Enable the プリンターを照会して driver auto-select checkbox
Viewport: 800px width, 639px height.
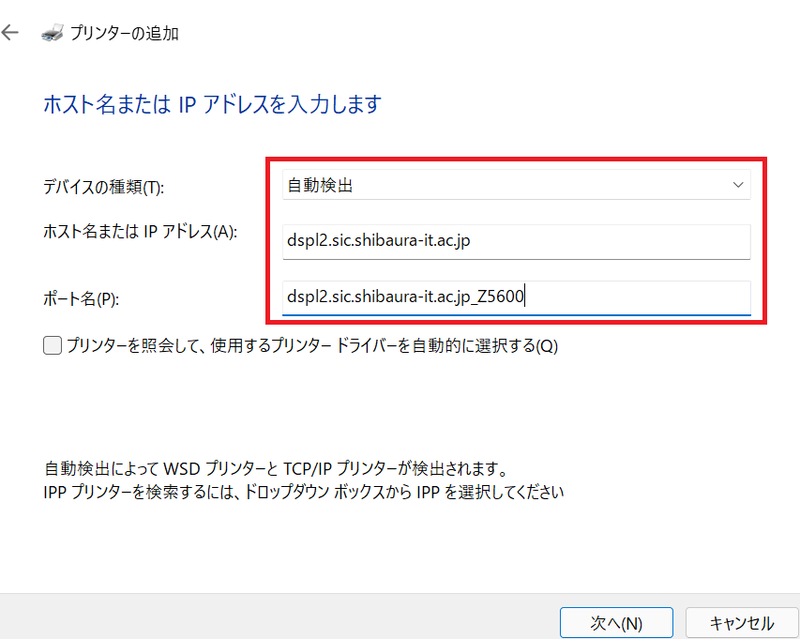pos(53,346)
